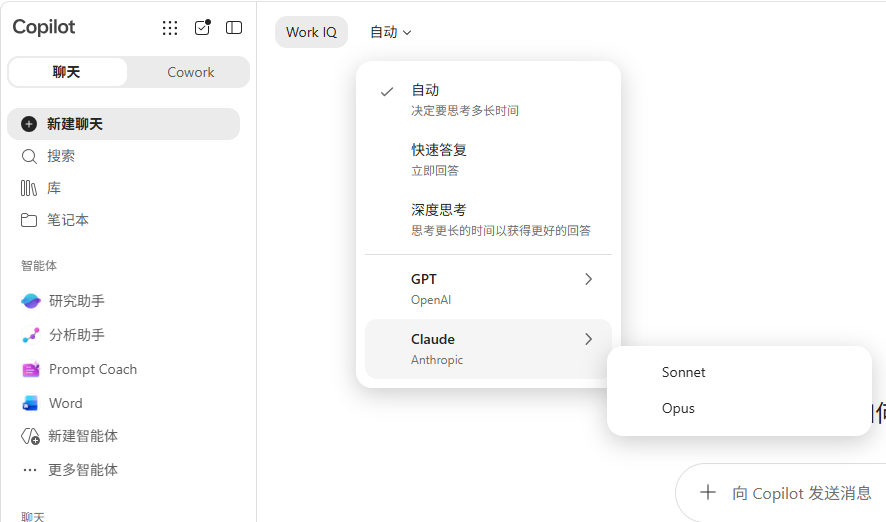Open the 自动 model dropdown
886x522 pixels.
[x=390, y=32]
